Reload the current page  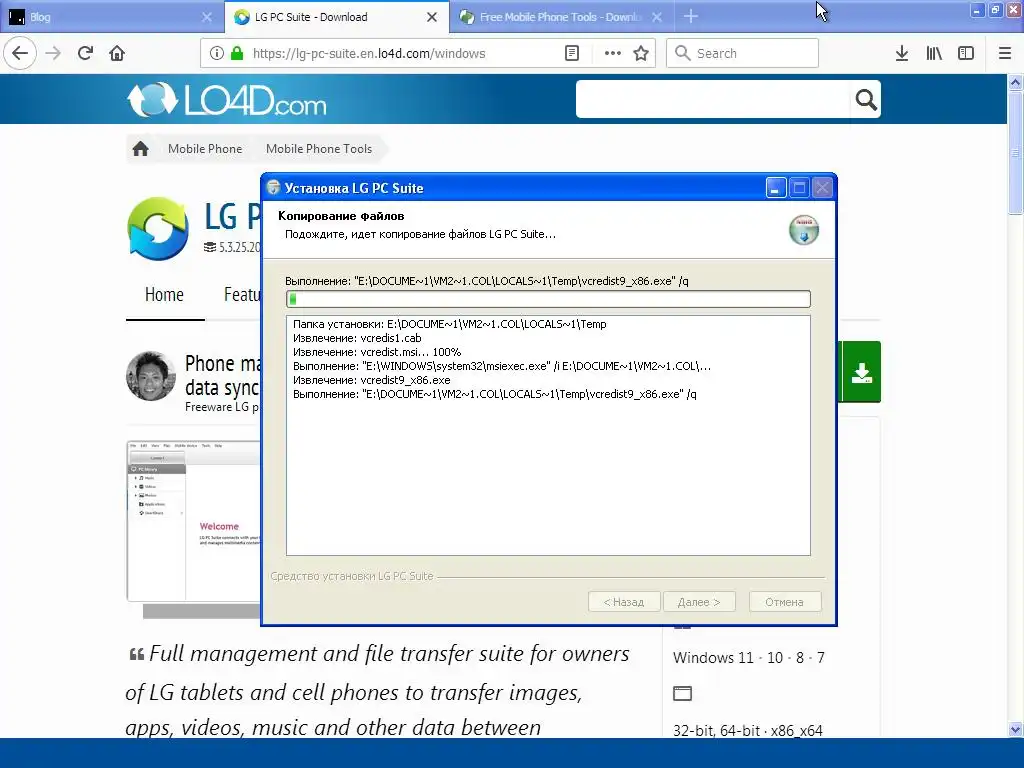click(86, 53)
